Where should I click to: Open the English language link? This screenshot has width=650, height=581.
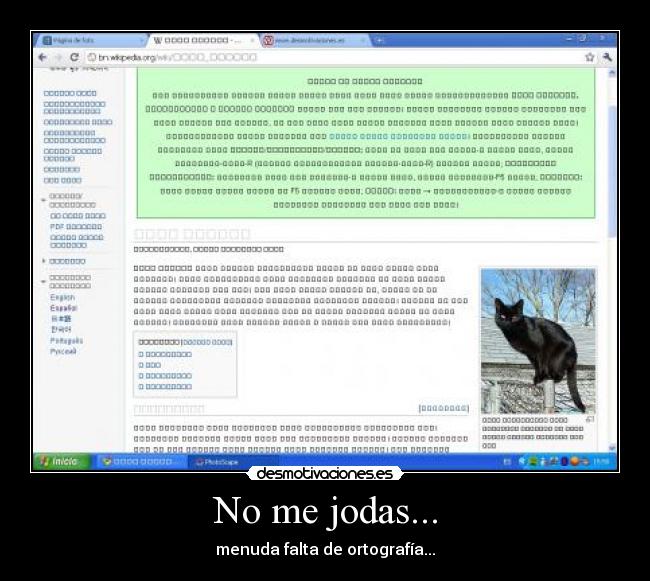(x=62, y=298)
